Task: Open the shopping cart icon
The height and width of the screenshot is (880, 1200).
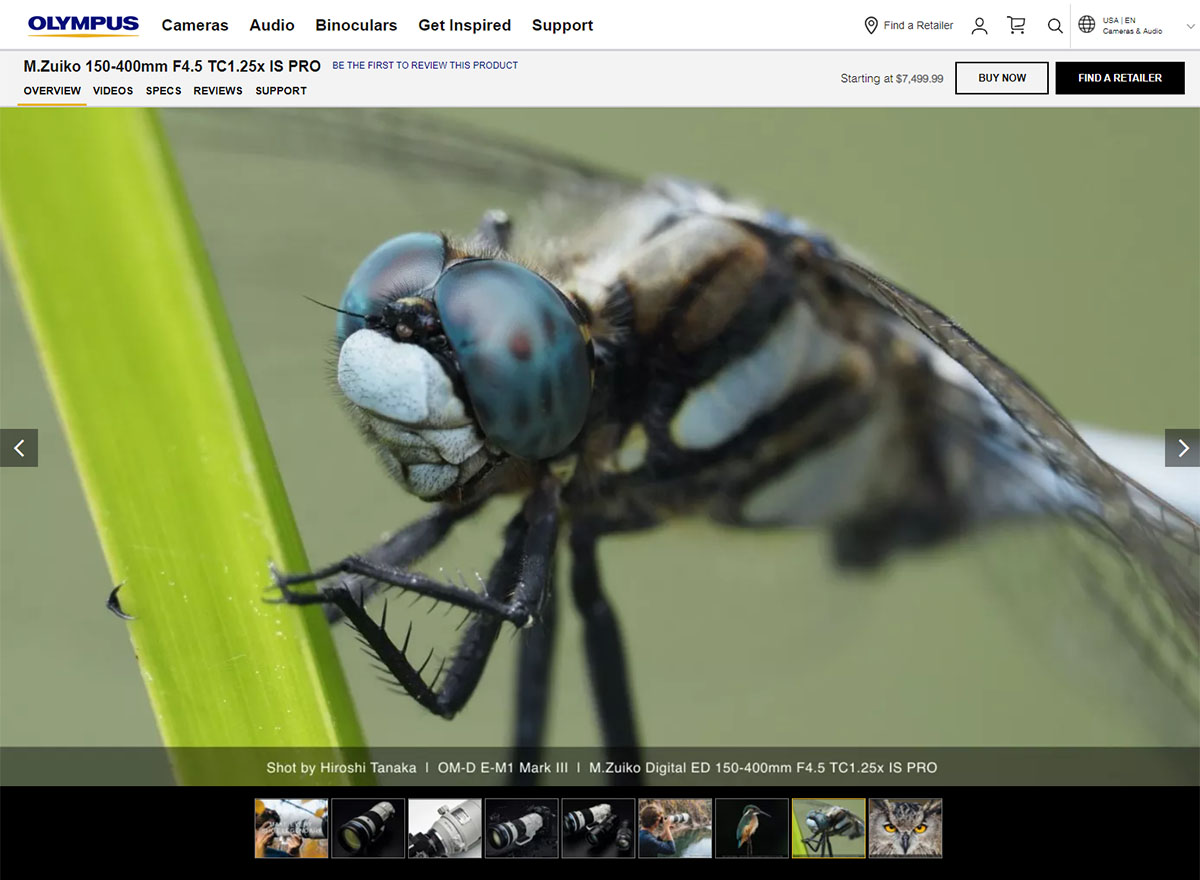Action: click(x=1017, y=25)
